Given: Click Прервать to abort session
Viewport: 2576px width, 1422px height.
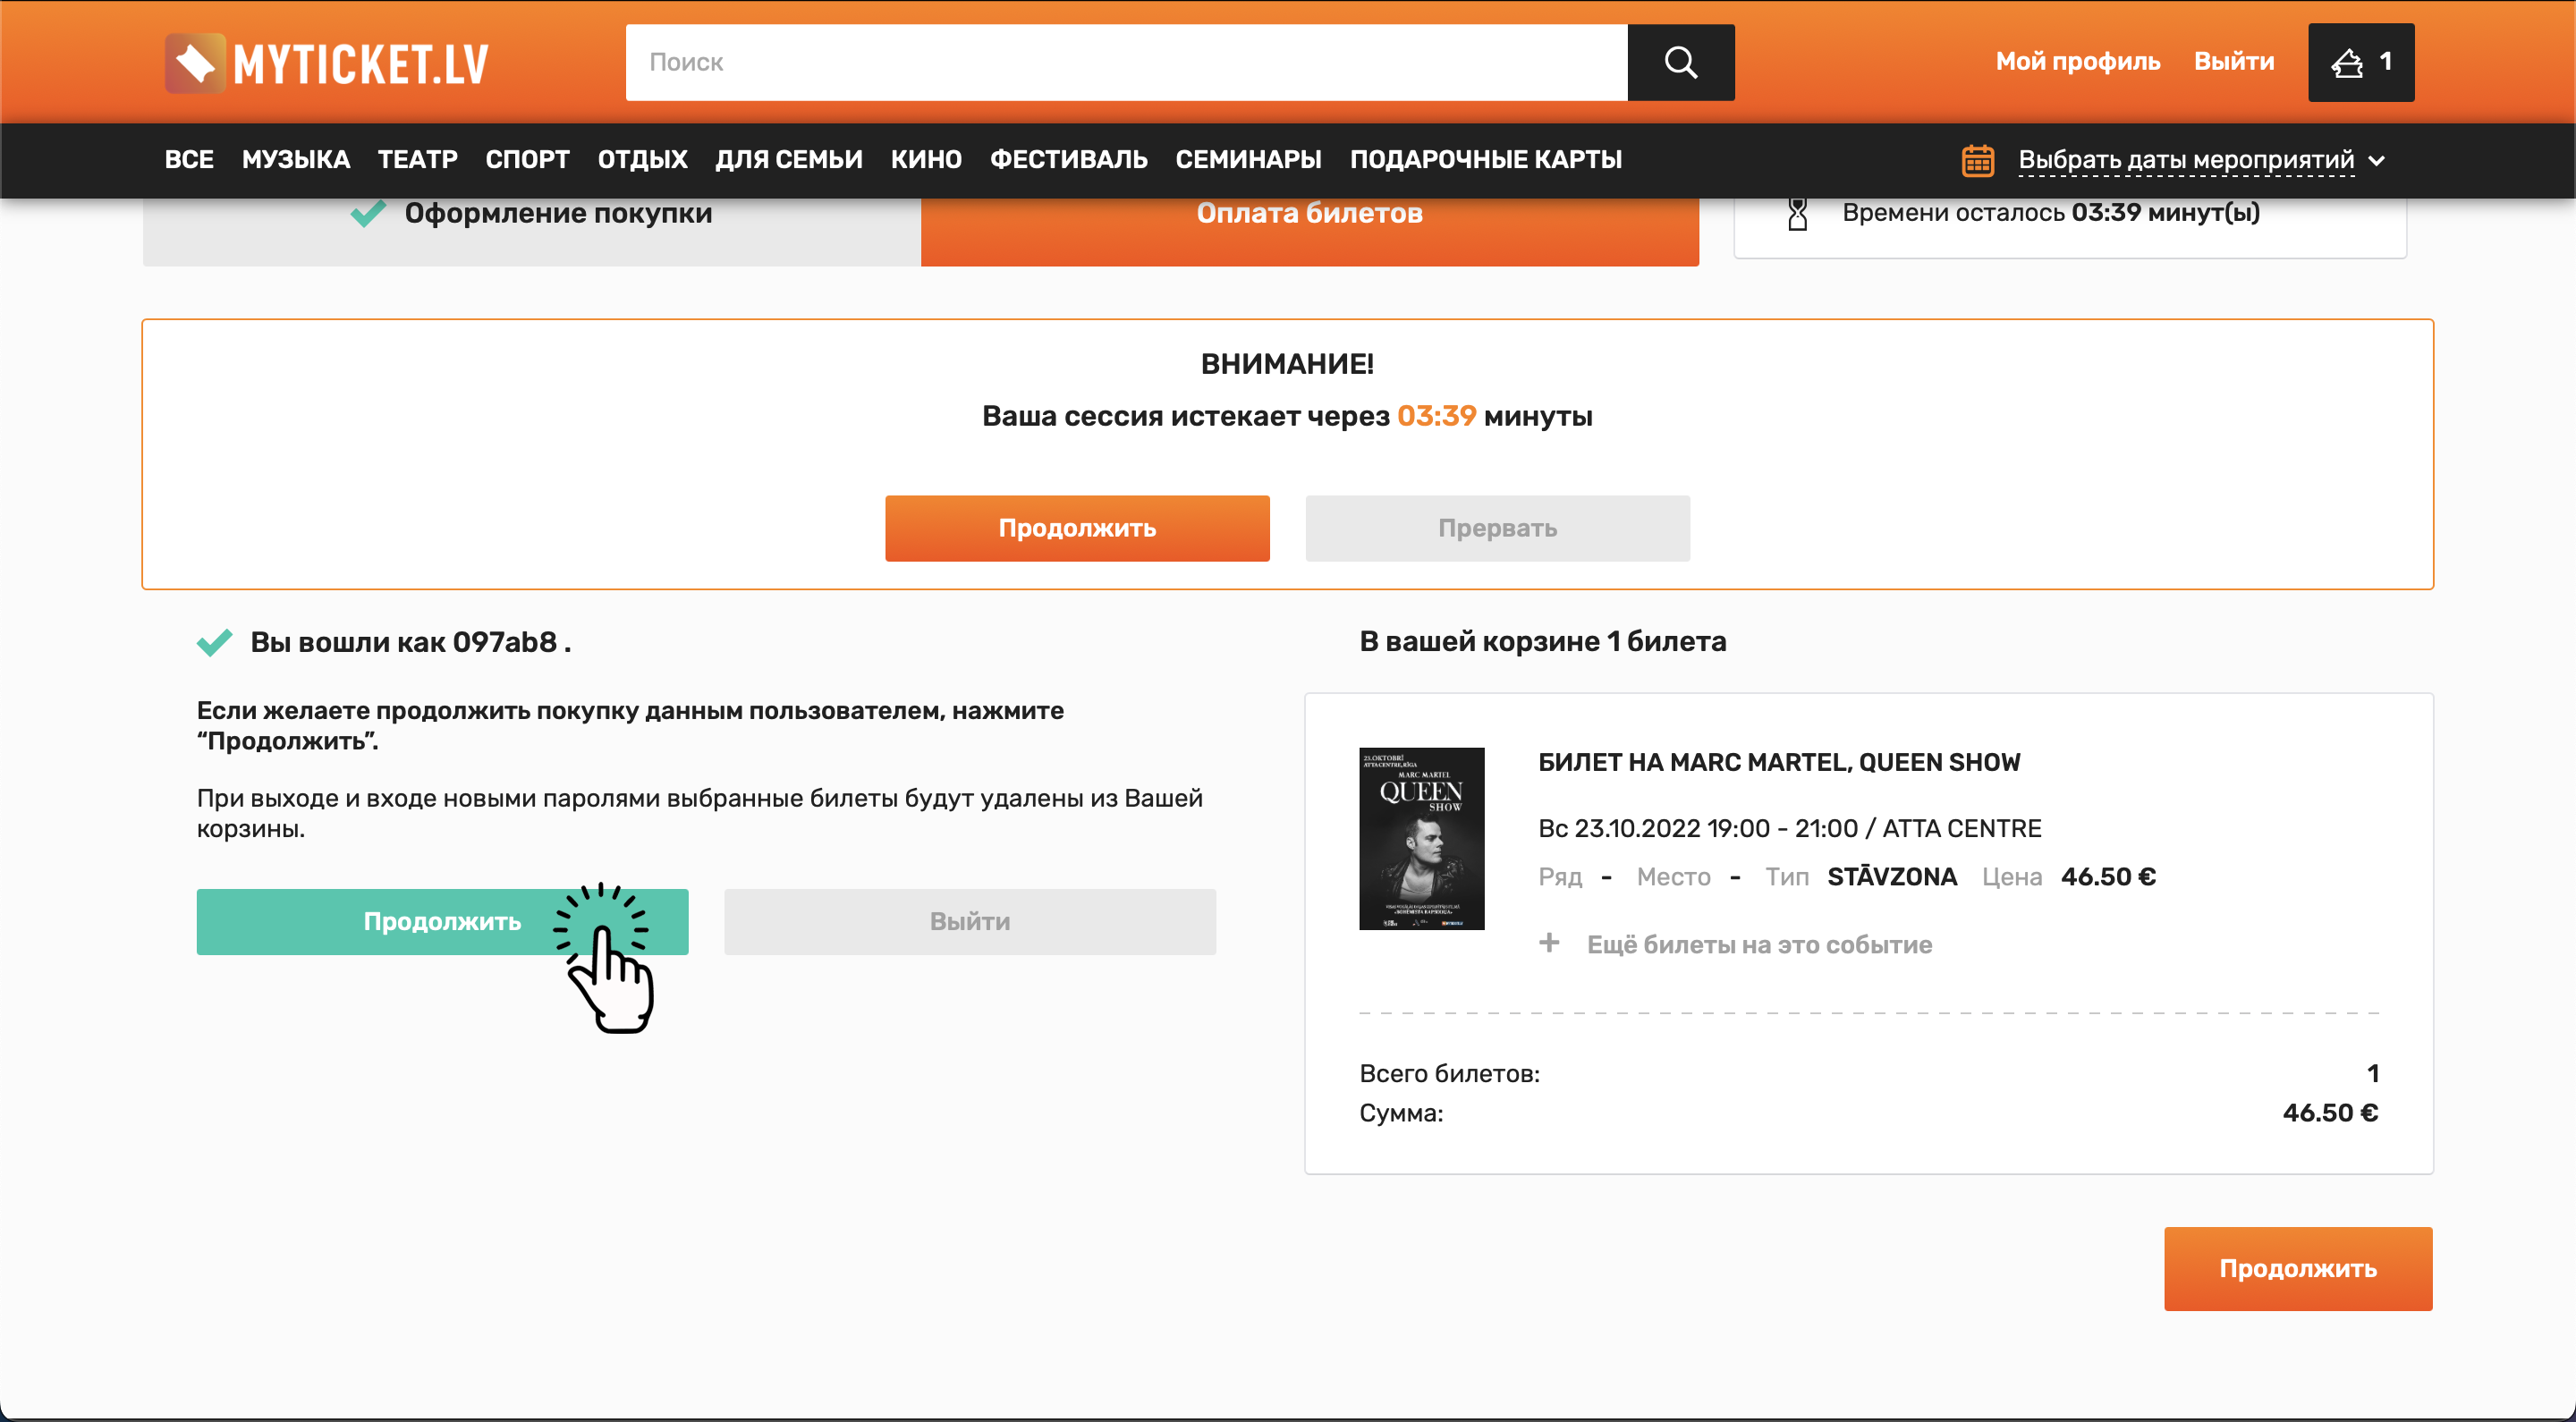Looking at the screenshot, I should 1498,528.
